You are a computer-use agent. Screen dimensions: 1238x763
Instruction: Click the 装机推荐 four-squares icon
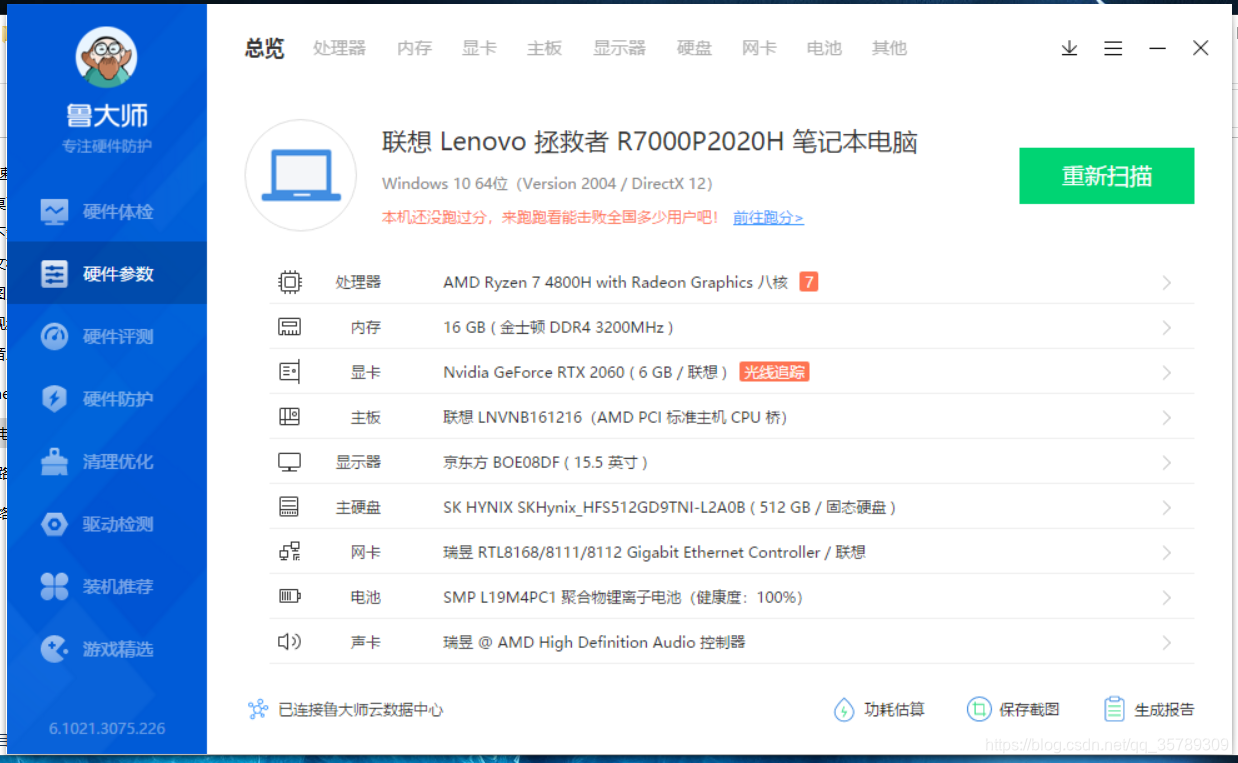(54, 587)
